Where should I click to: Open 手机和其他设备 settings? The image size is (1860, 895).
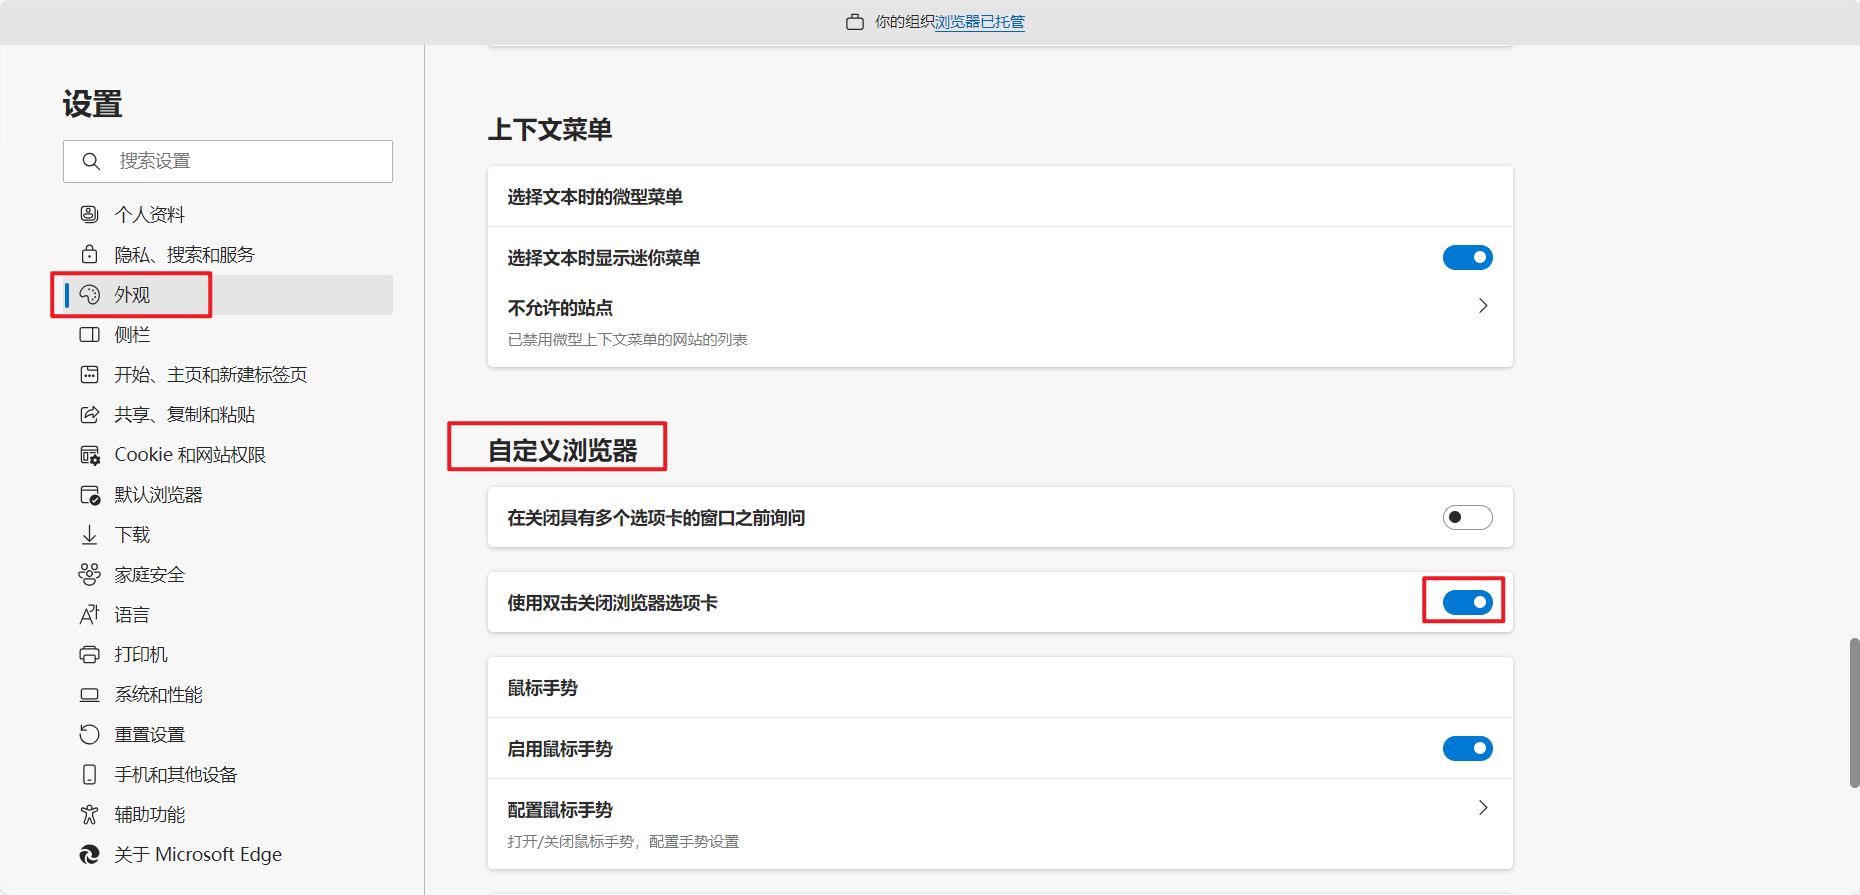(228, 774)
